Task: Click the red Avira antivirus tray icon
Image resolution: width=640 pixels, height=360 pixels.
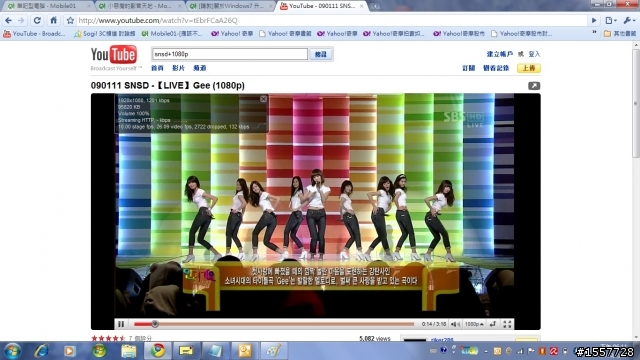Action: 553,351
